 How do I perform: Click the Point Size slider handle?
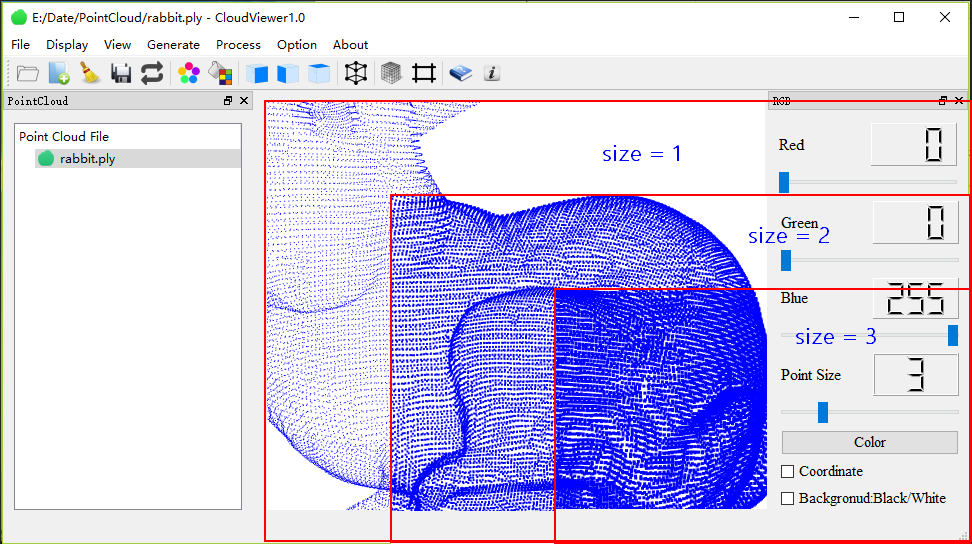[823, 412]
